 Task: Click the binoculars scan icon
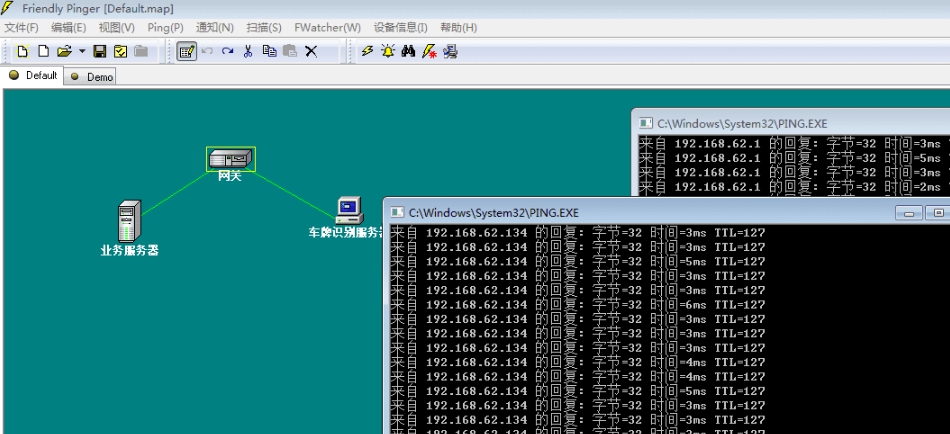click(x=408, y=51)
